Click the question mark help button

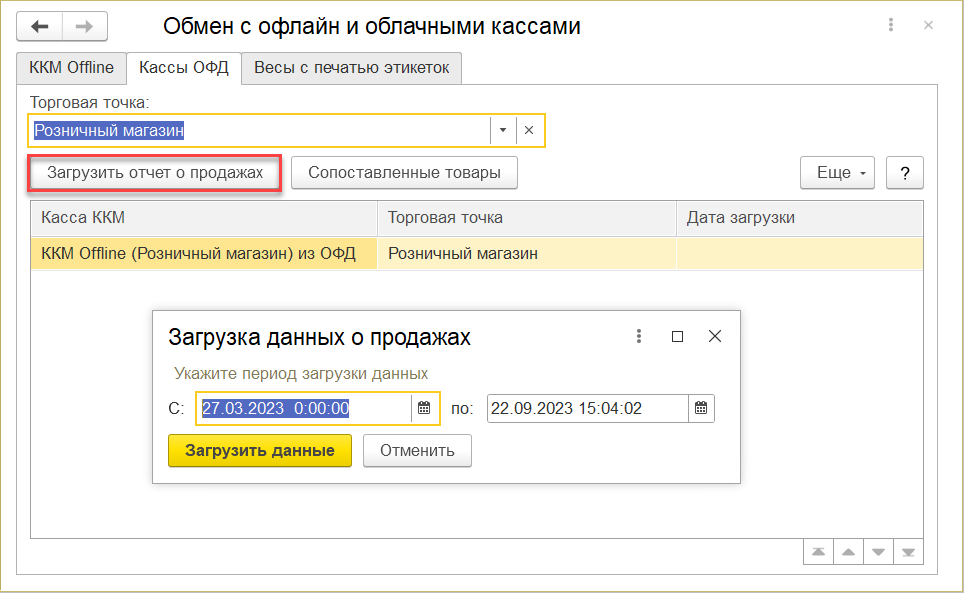[x=905, y=173]
